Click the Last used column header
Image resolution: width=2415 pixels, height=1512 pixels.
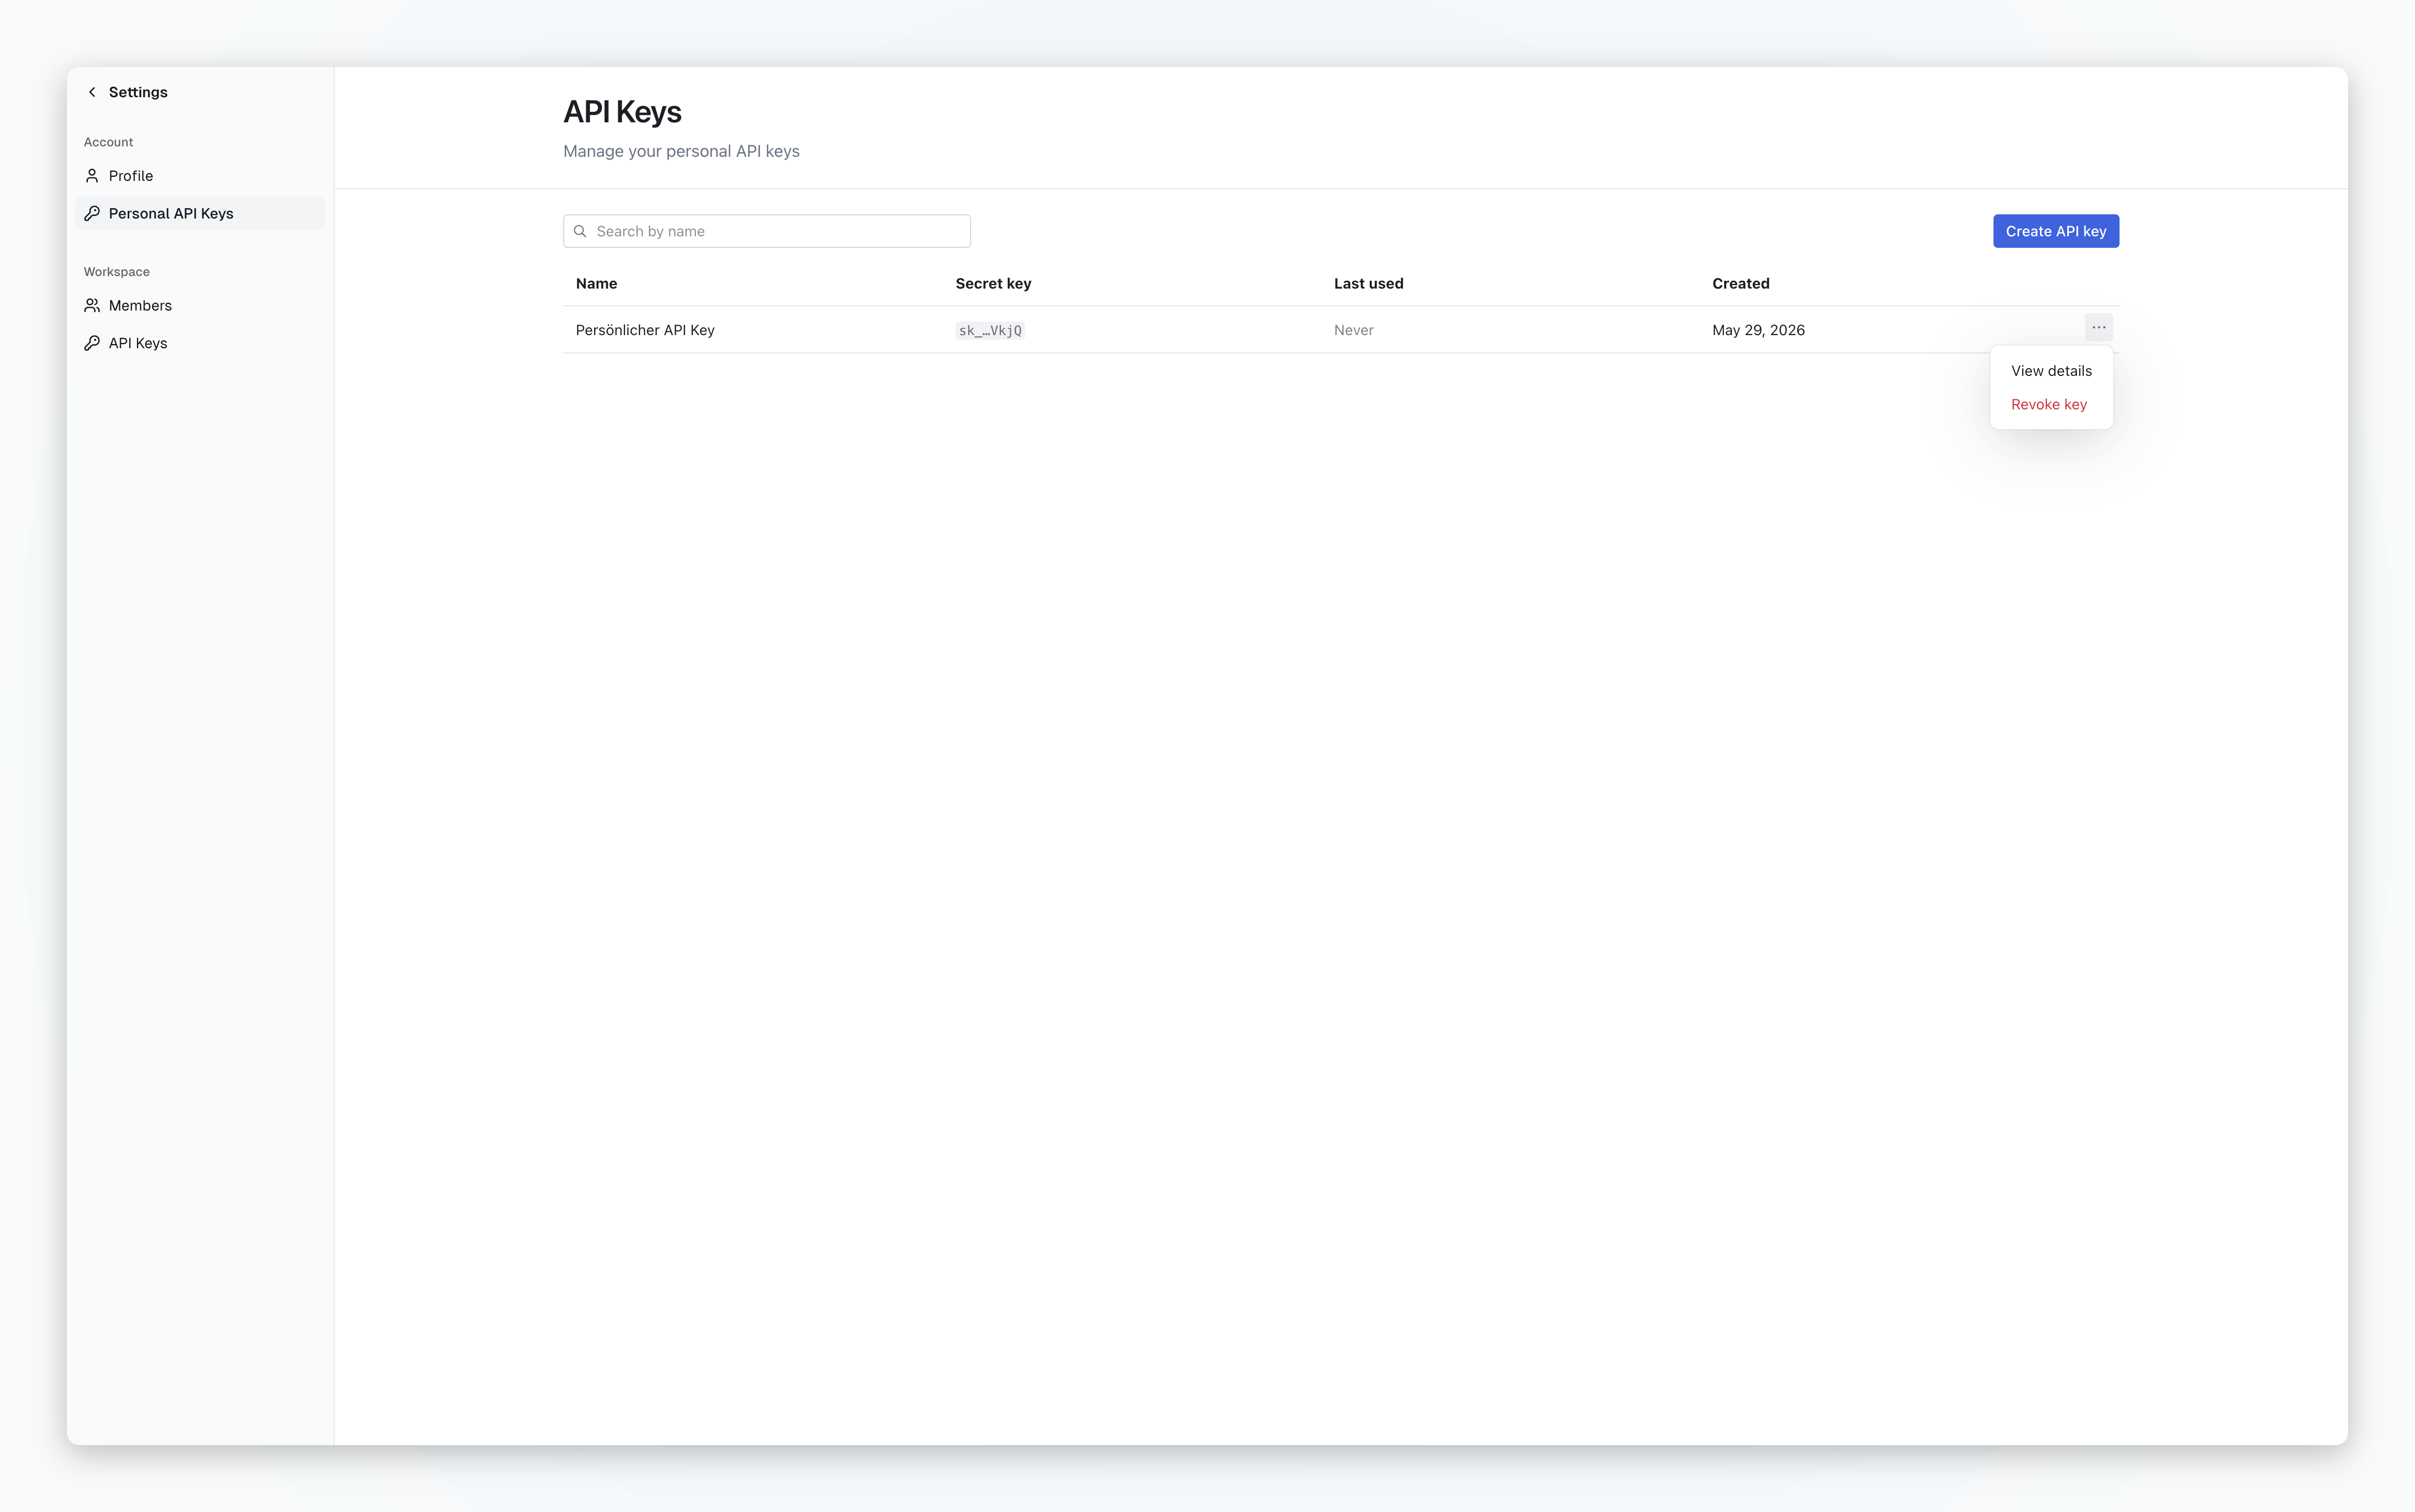tap(1368, 284)
